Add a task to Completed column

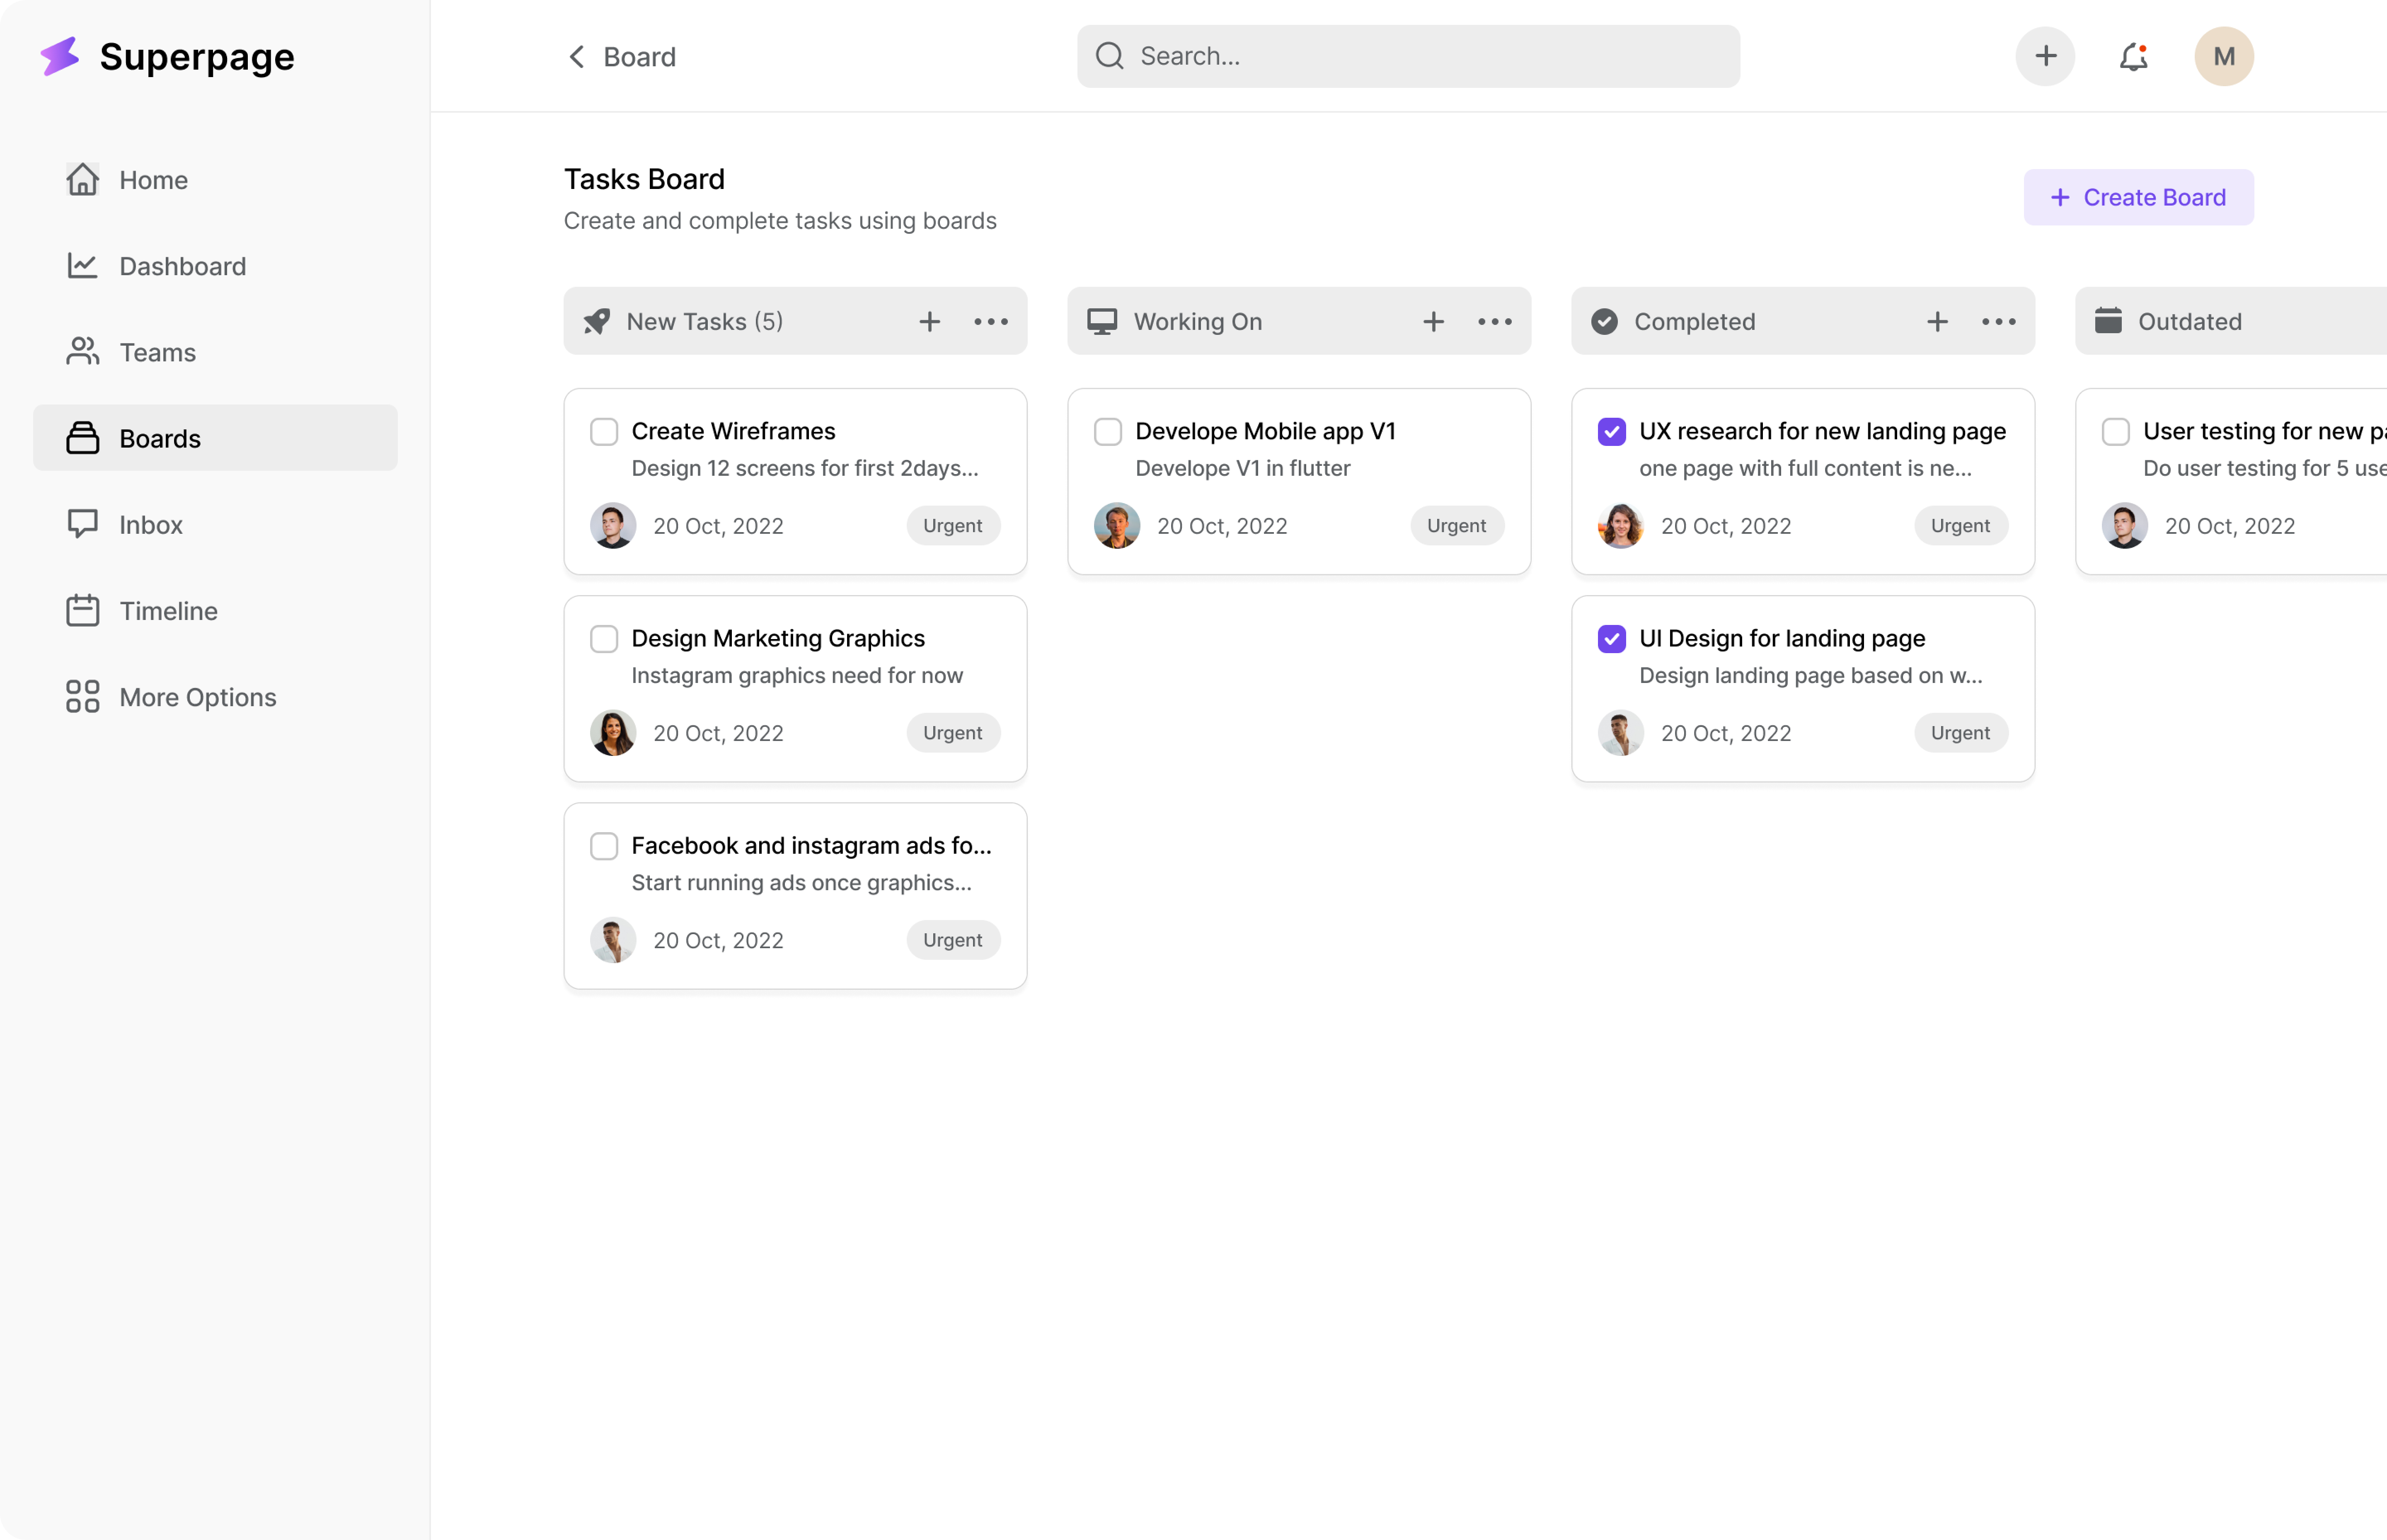pyautogui.click(x=1937, y=322)
